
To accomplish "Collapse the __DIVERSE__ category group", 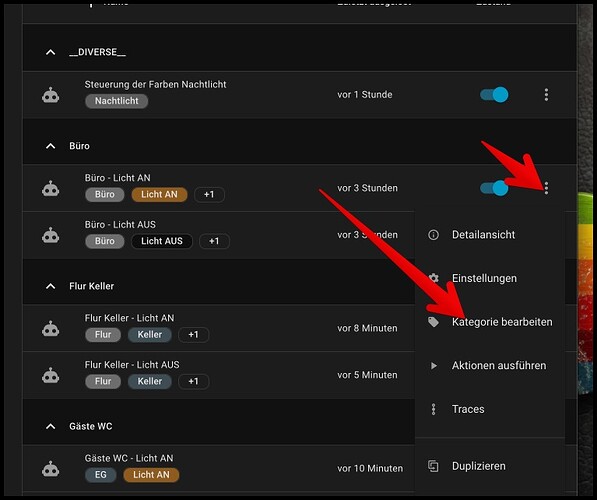I will tap(50, 53).
